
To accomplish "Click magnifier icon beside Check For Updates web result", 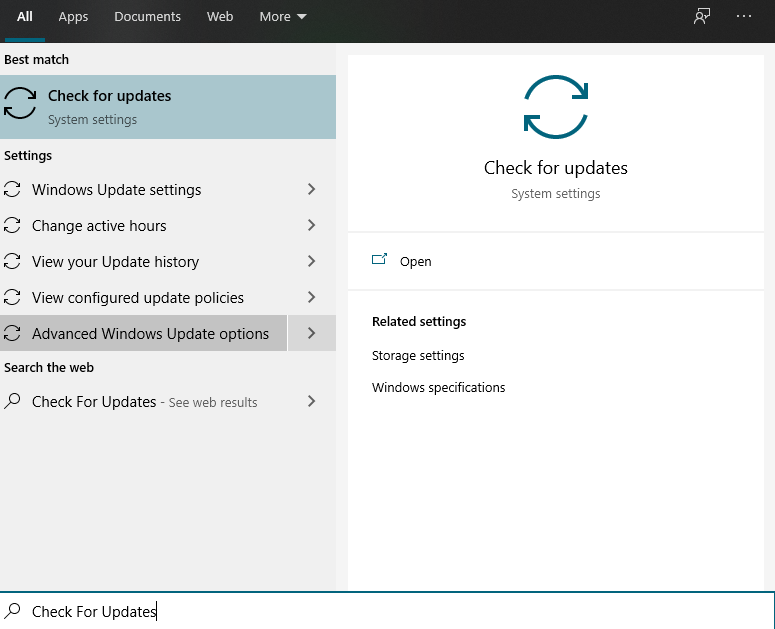I will point(12,401).
